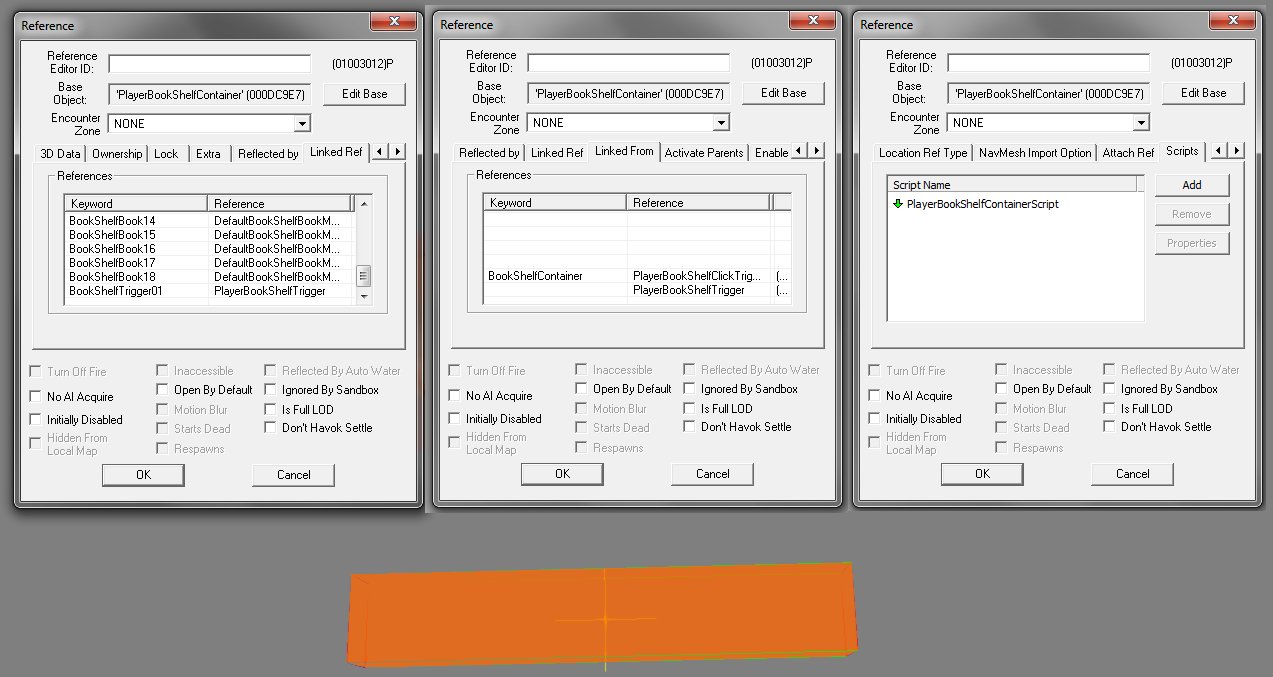This screenshot has width=1273, height=677.
Task: Select PlayerBookShelfContainerScript in script list
Action: (x=982, y=204)
